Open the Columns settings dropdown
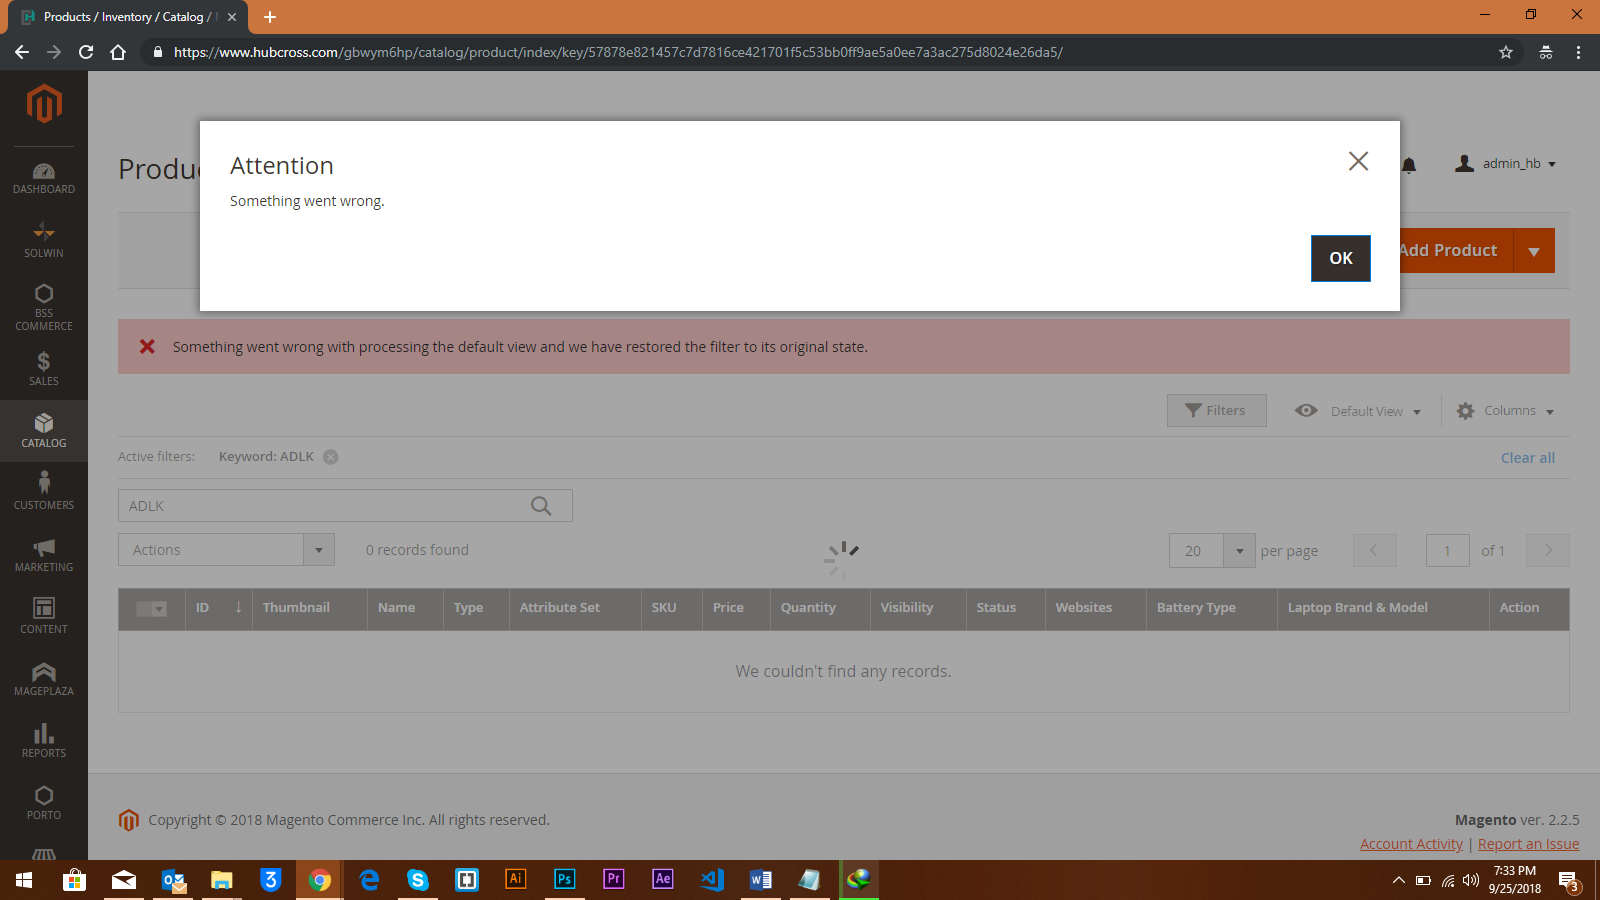 [1506, 411]
